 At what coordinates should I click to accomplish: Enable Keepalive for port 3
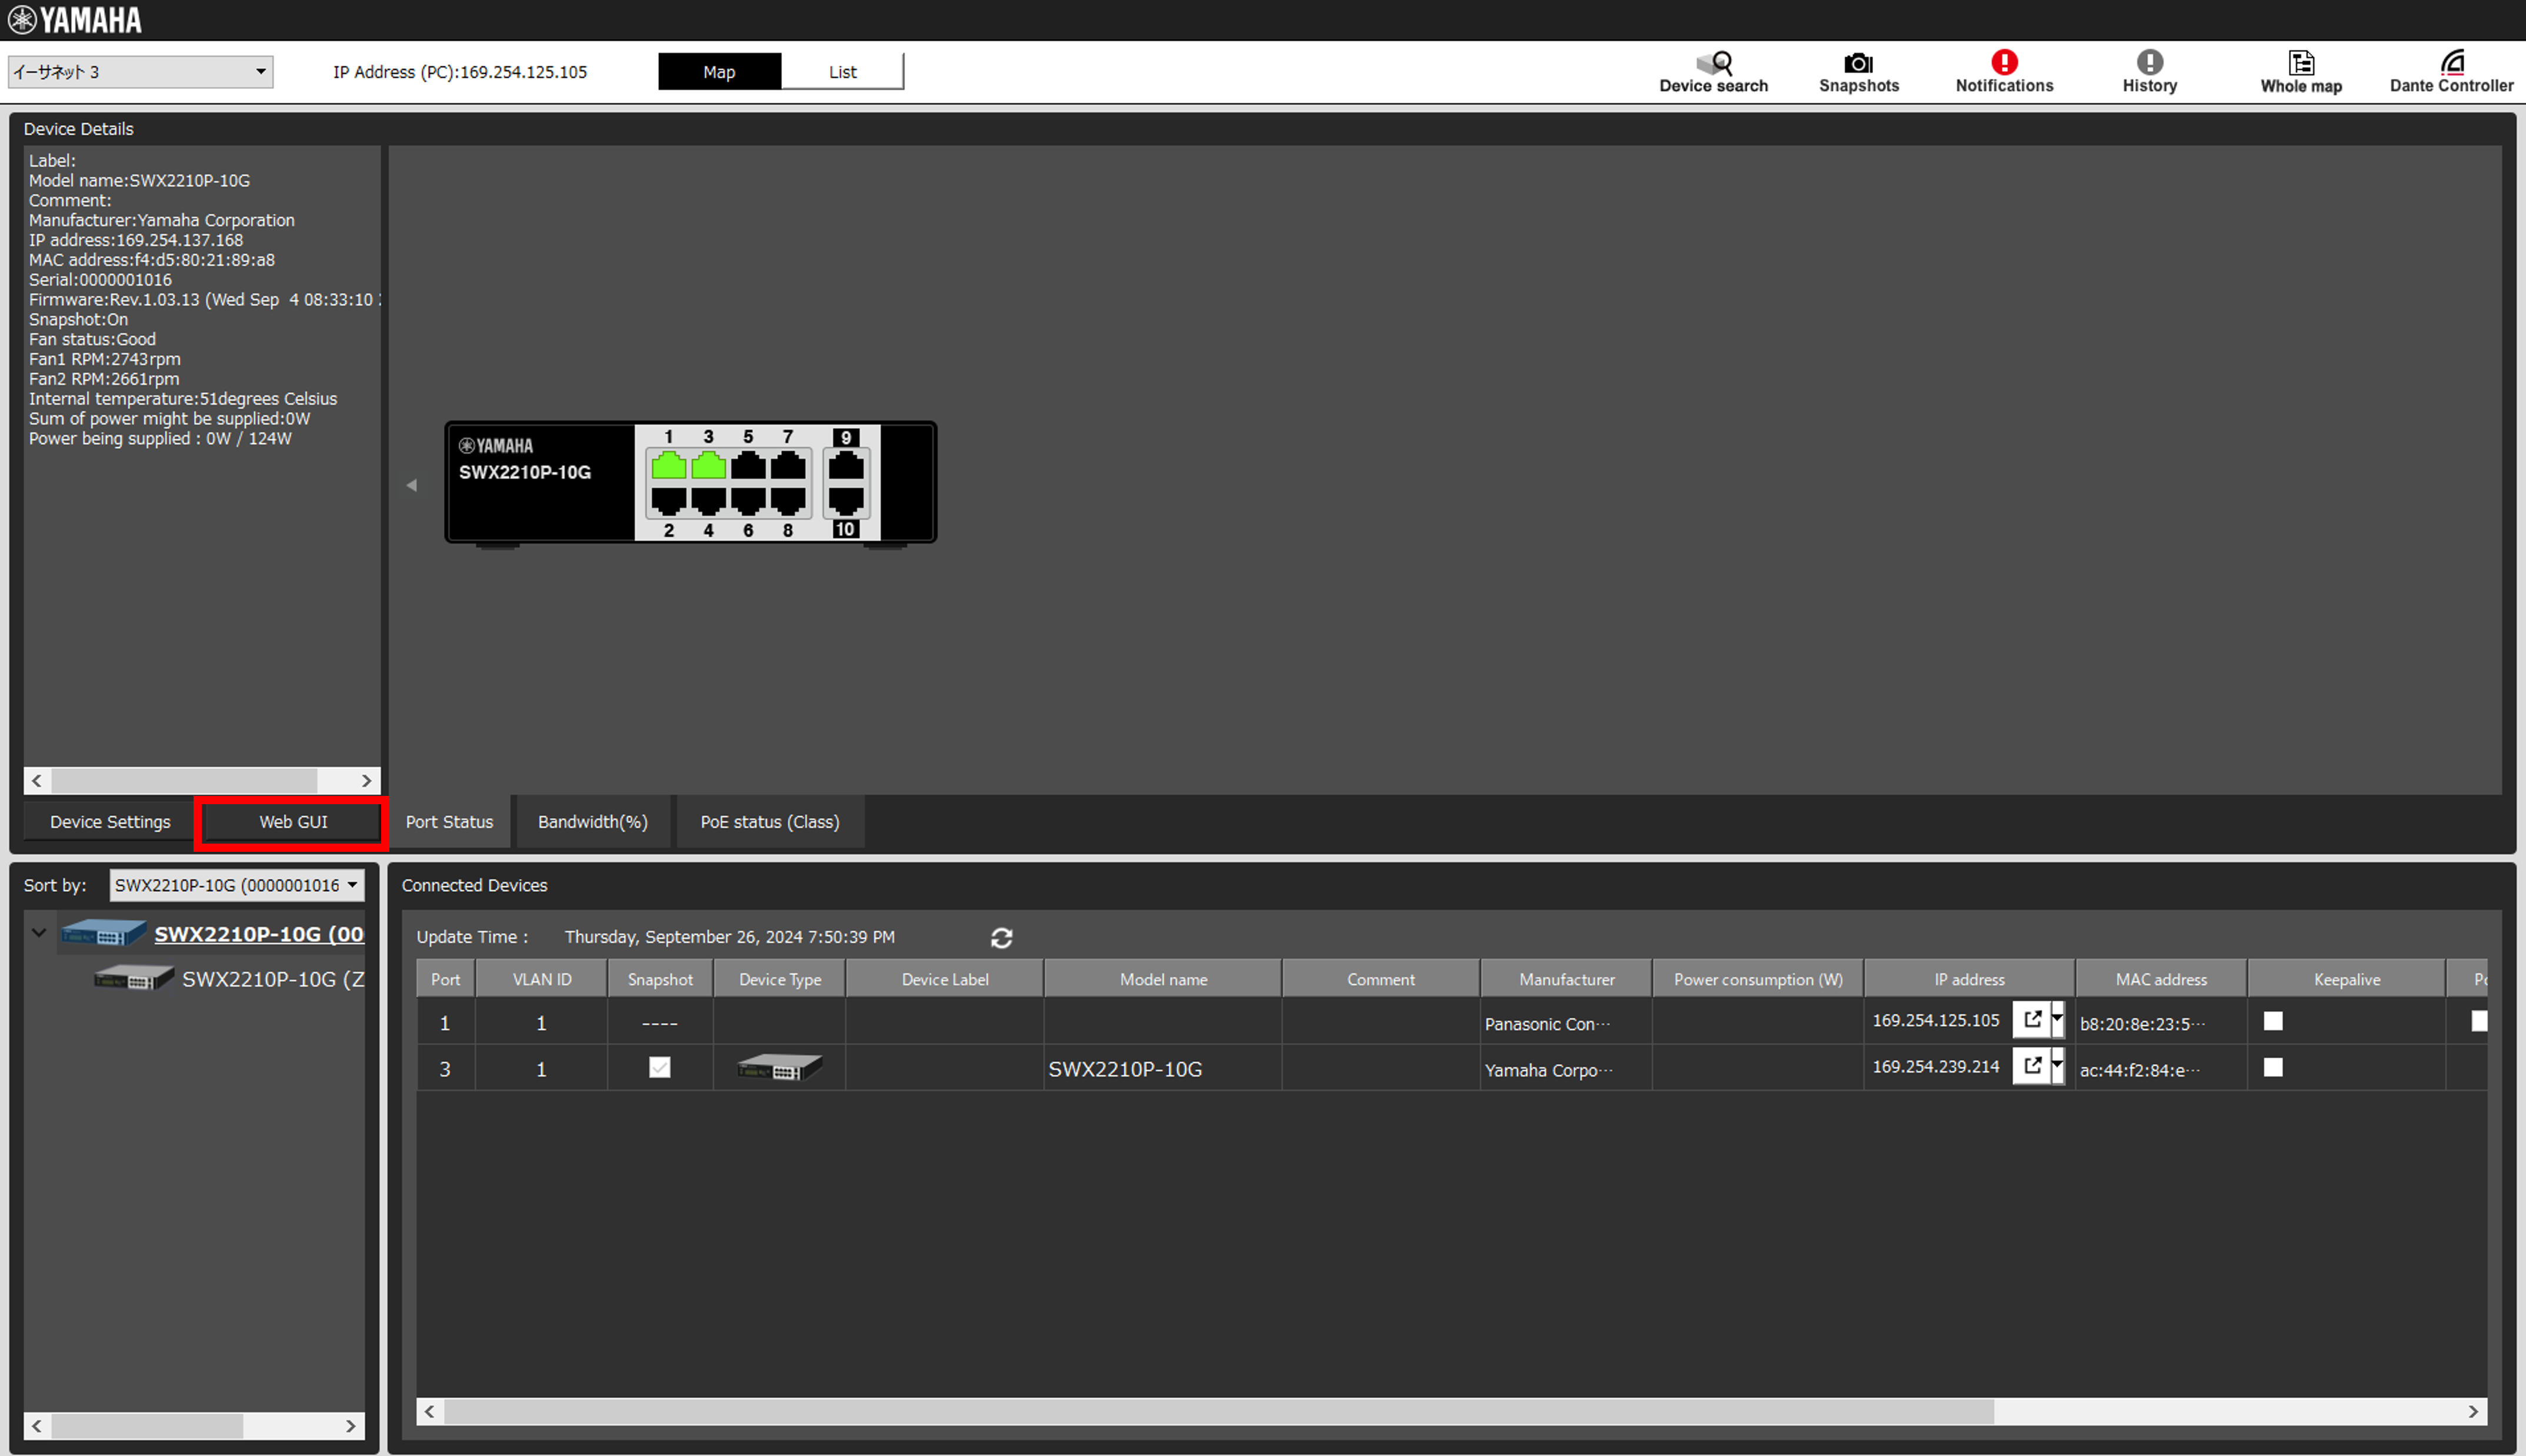(2273, 1067)
